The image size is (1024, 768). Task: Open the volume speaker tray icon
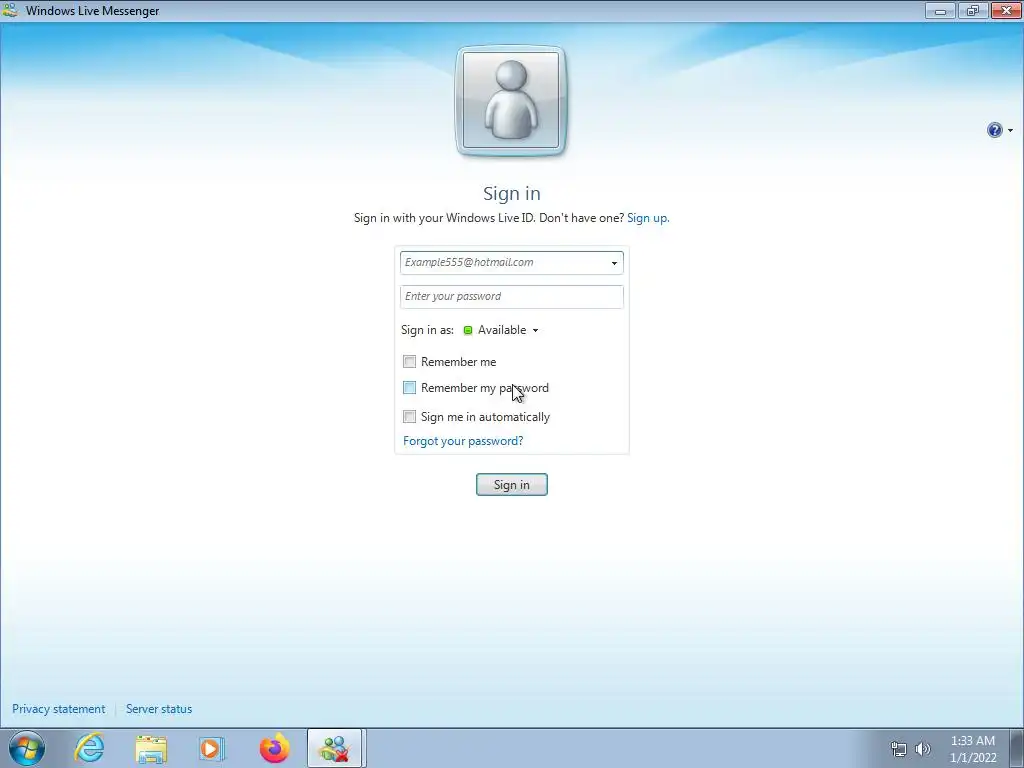(923, 749)
